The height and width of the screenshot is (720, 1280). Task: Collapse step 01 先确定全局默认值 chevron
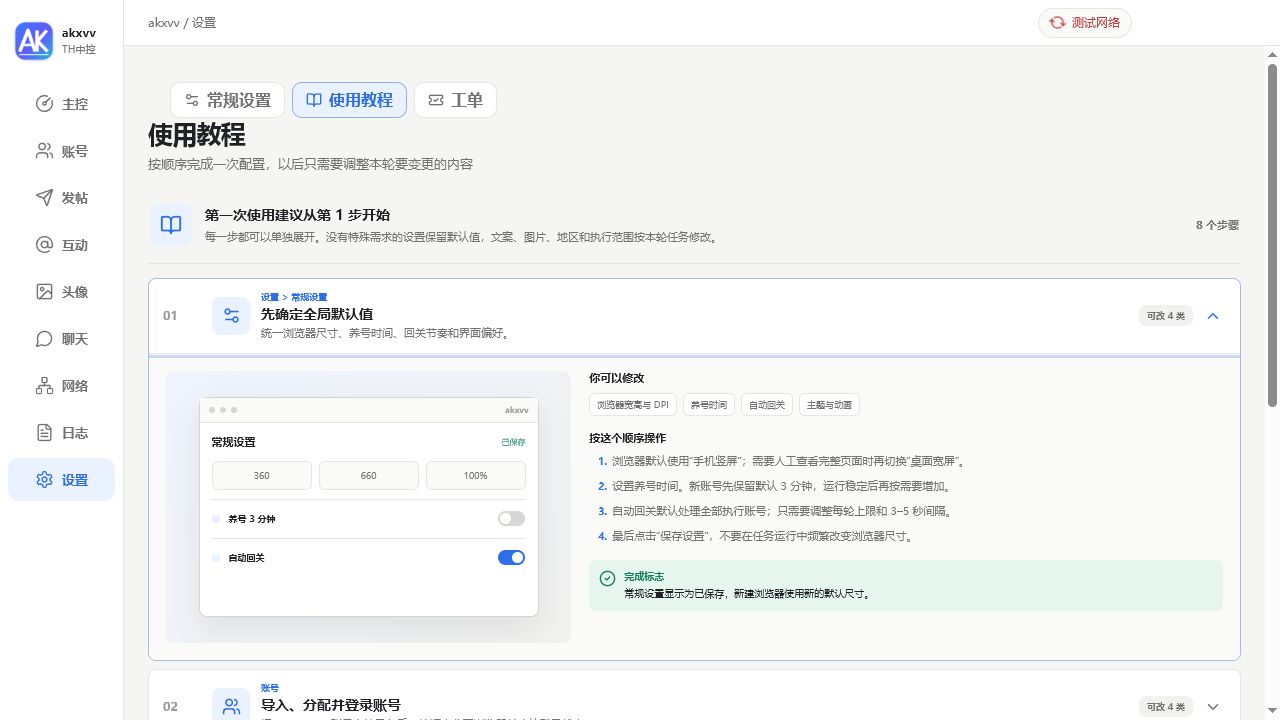coord(1213,316)
